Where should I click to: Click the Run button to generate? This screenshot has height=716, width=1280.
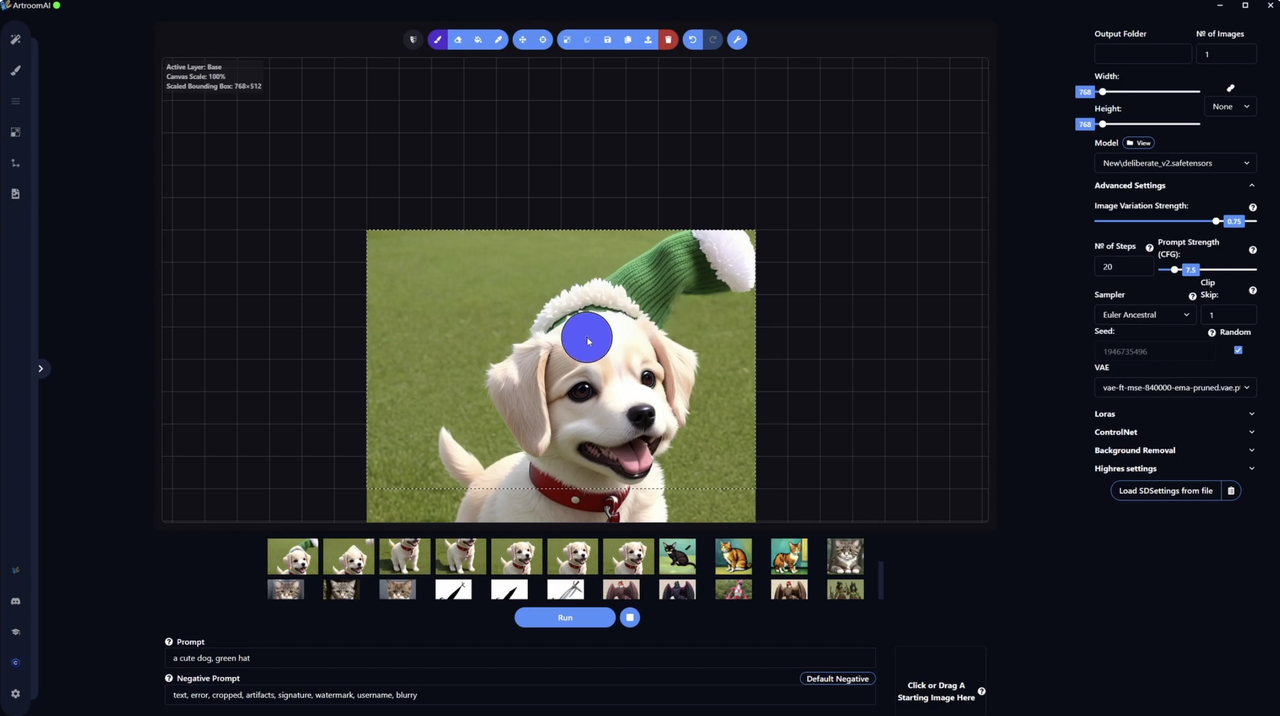564,617
